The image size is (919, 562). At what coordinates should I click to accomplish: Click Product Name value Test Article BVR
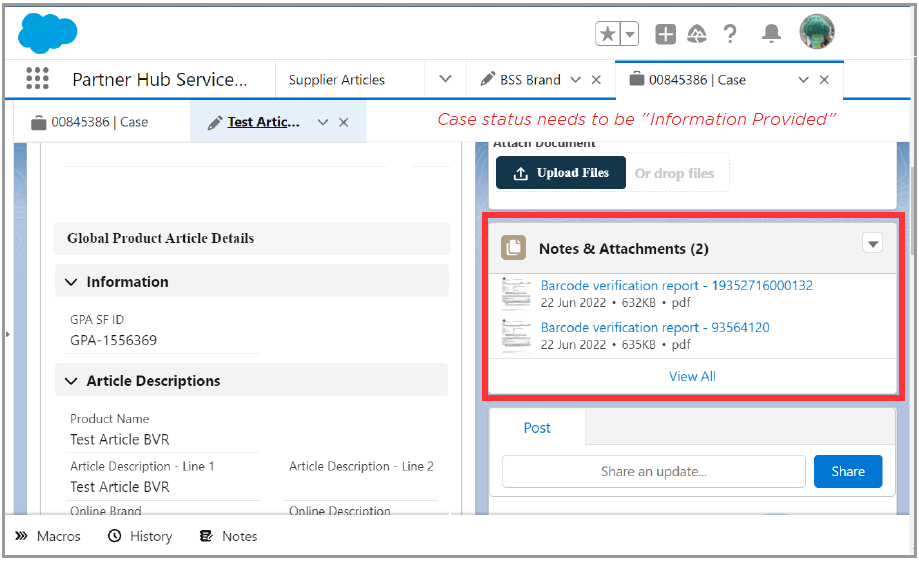pyautogui.click(x=120, y=440)
